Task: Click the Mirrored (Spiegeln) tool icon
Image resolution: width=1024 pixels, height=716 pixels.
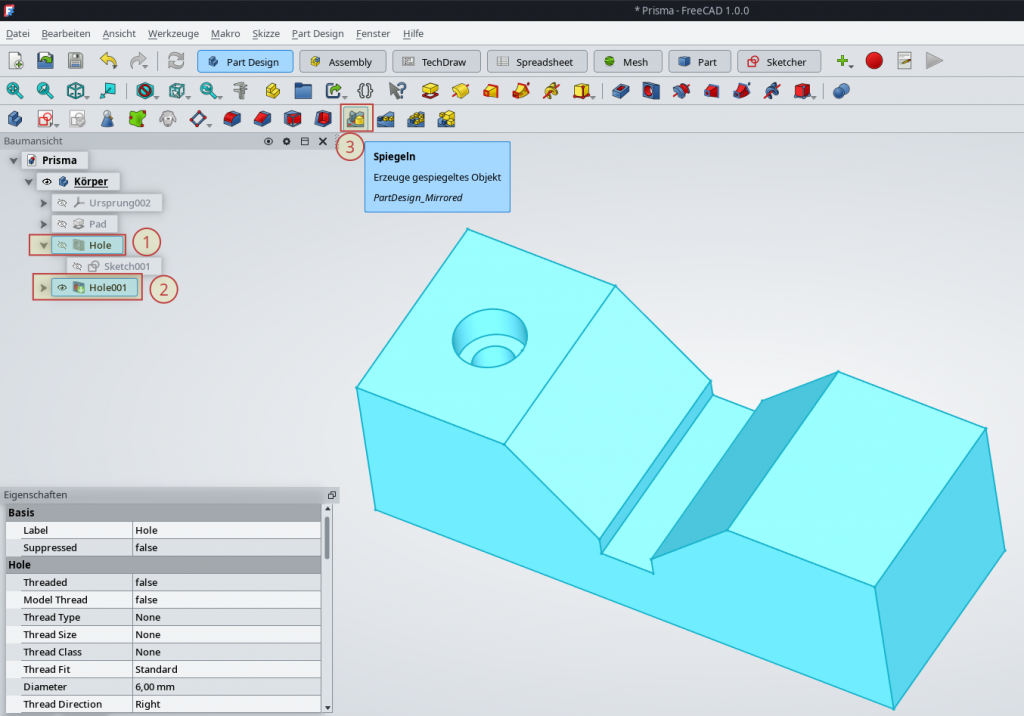Action: [356, 119]
